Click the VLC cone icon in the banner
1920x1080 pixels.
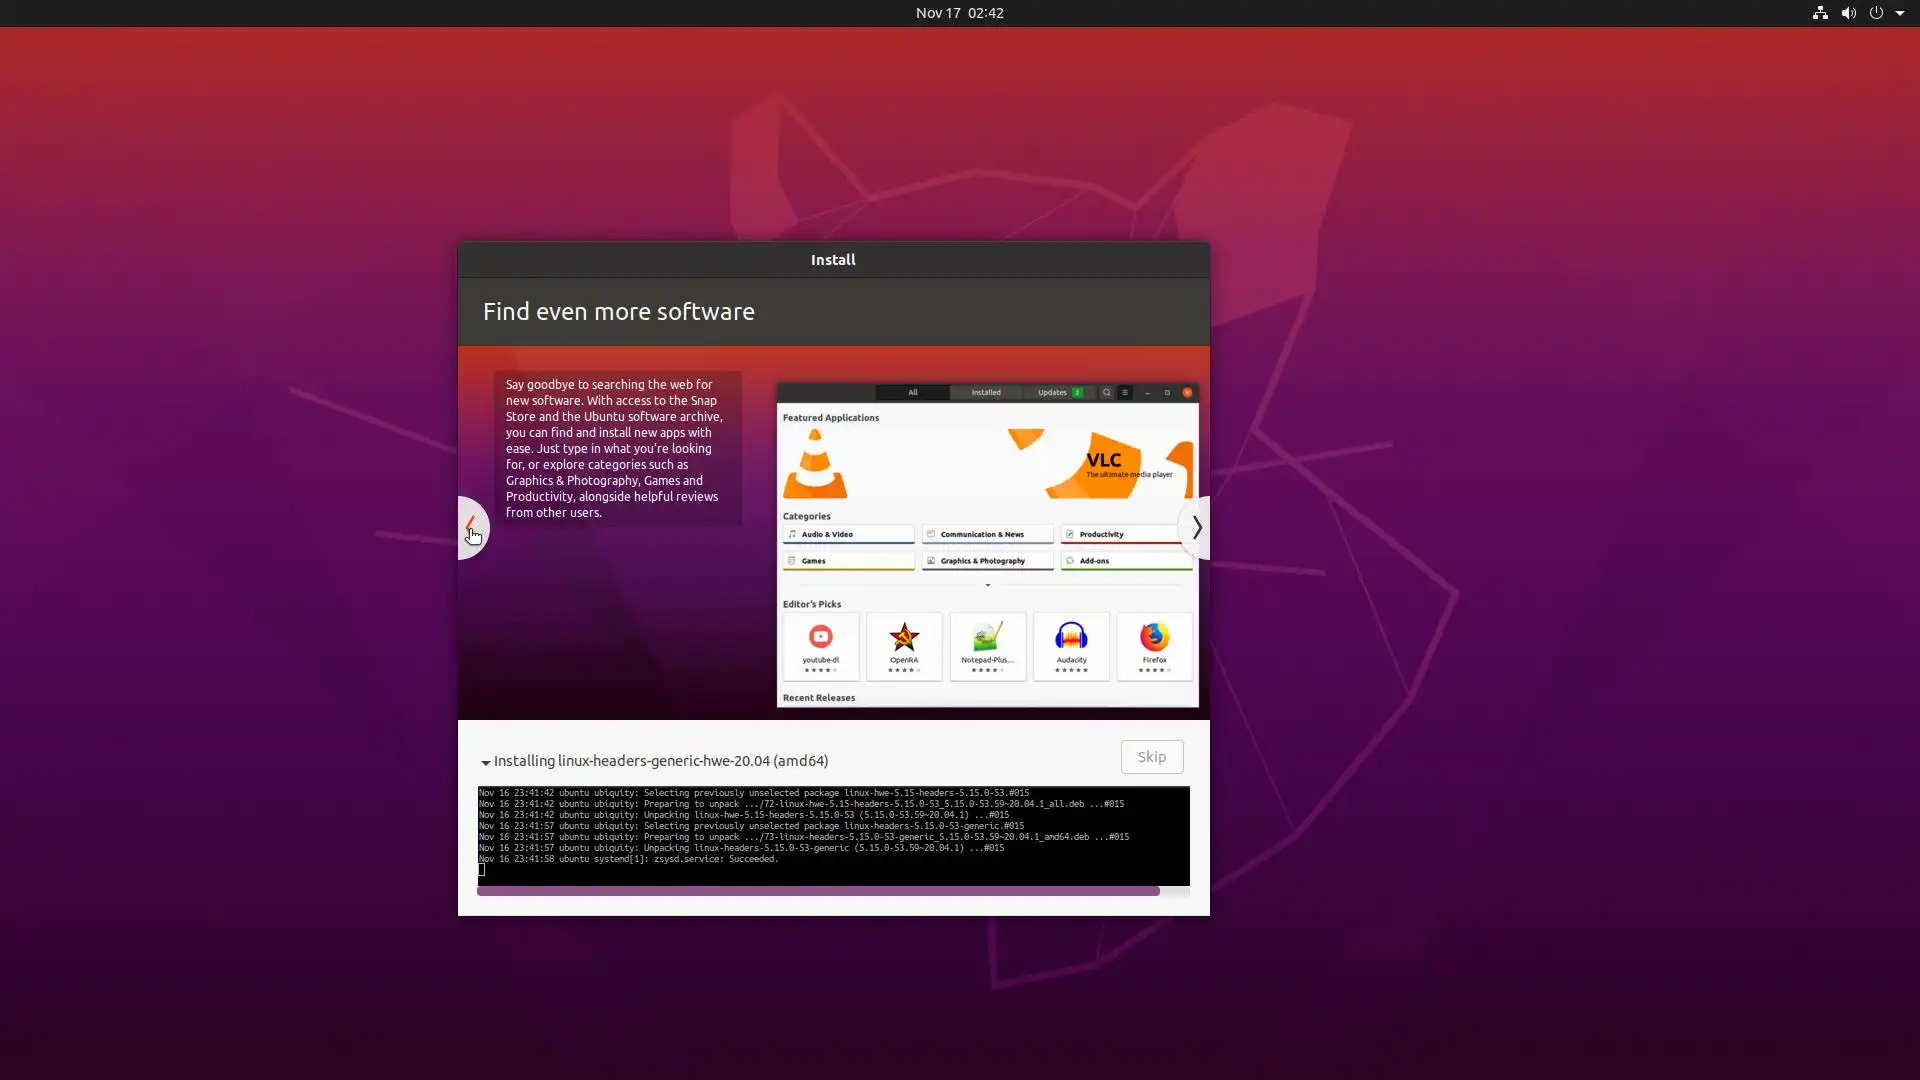pyautogui.click(x=815, y=465)
